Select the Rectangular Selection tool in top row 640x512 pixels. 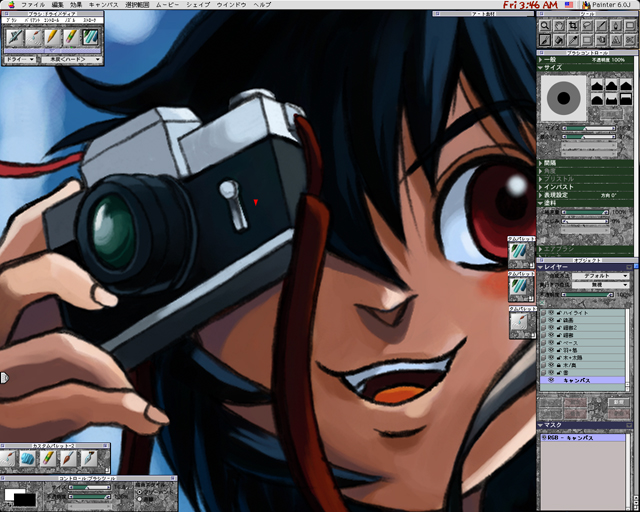click(630, 26)
